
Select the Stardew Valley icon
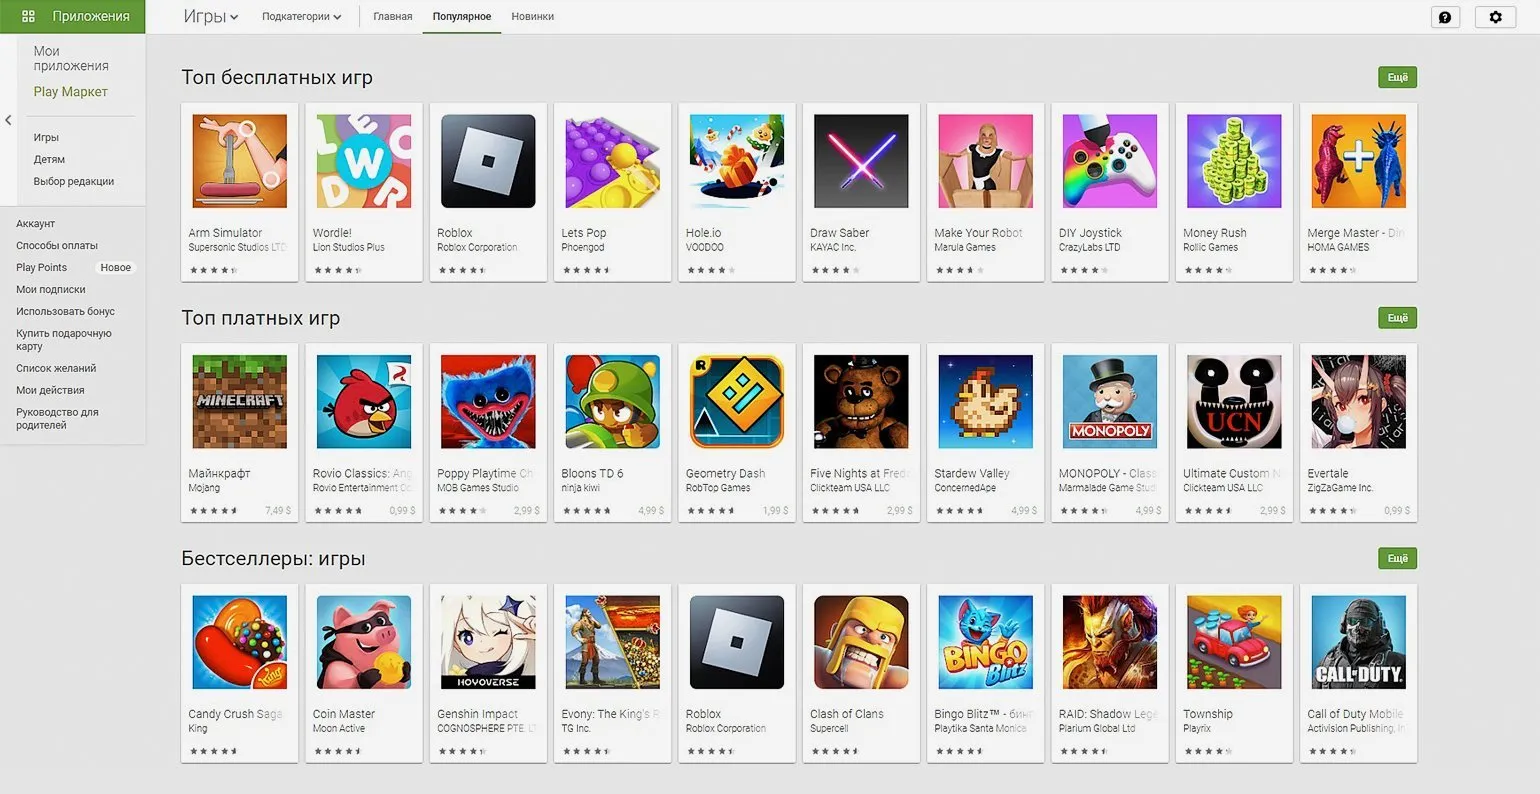point(985,402)
